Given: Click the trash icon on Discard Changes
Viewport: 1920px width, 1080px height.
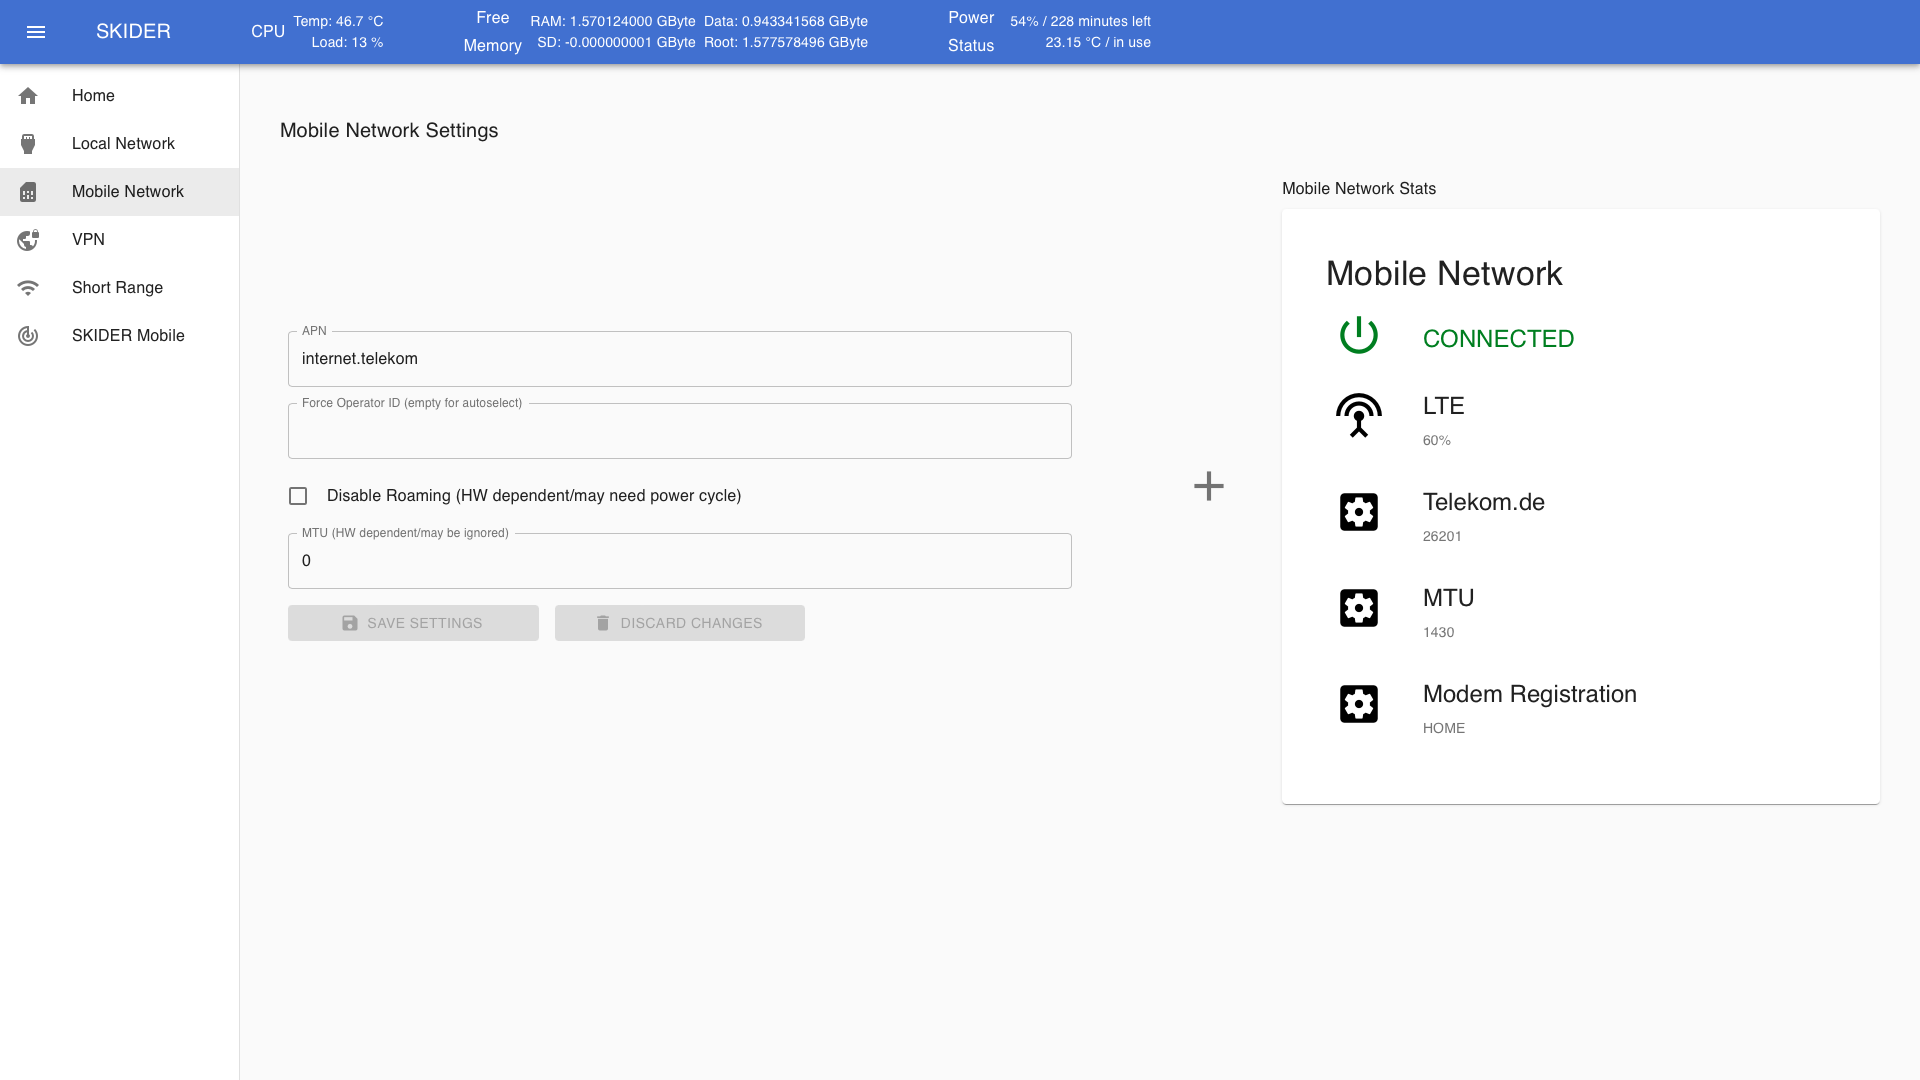Looking at the screenshot, I should [x=603, y=623].
